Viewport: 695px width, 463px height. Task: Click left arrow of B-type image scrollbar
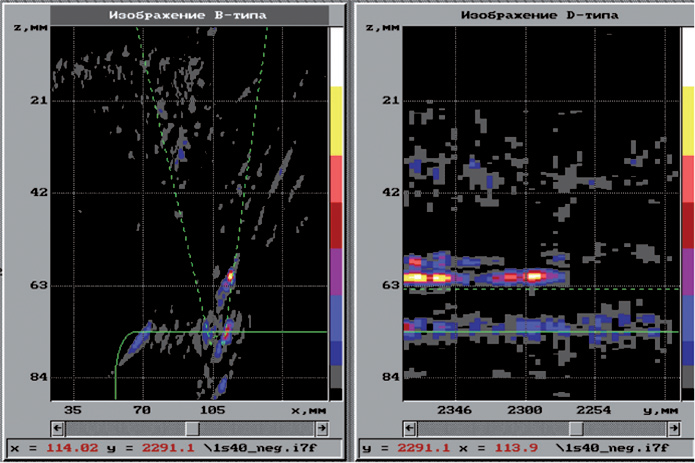click(54, 426)
